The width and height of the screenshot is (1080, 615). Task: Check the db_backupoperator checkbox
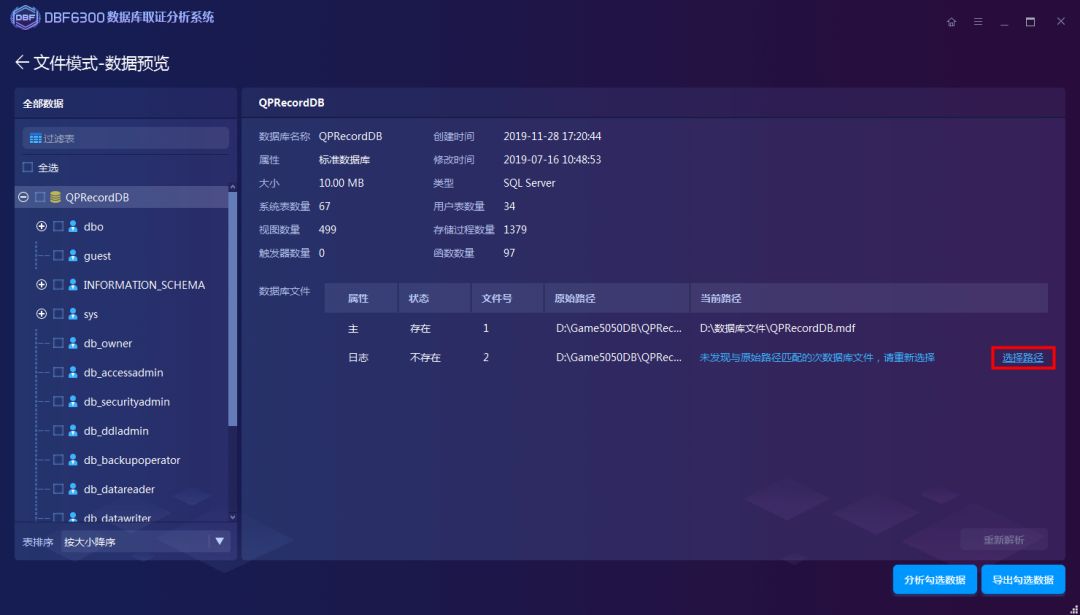[58, 460]
